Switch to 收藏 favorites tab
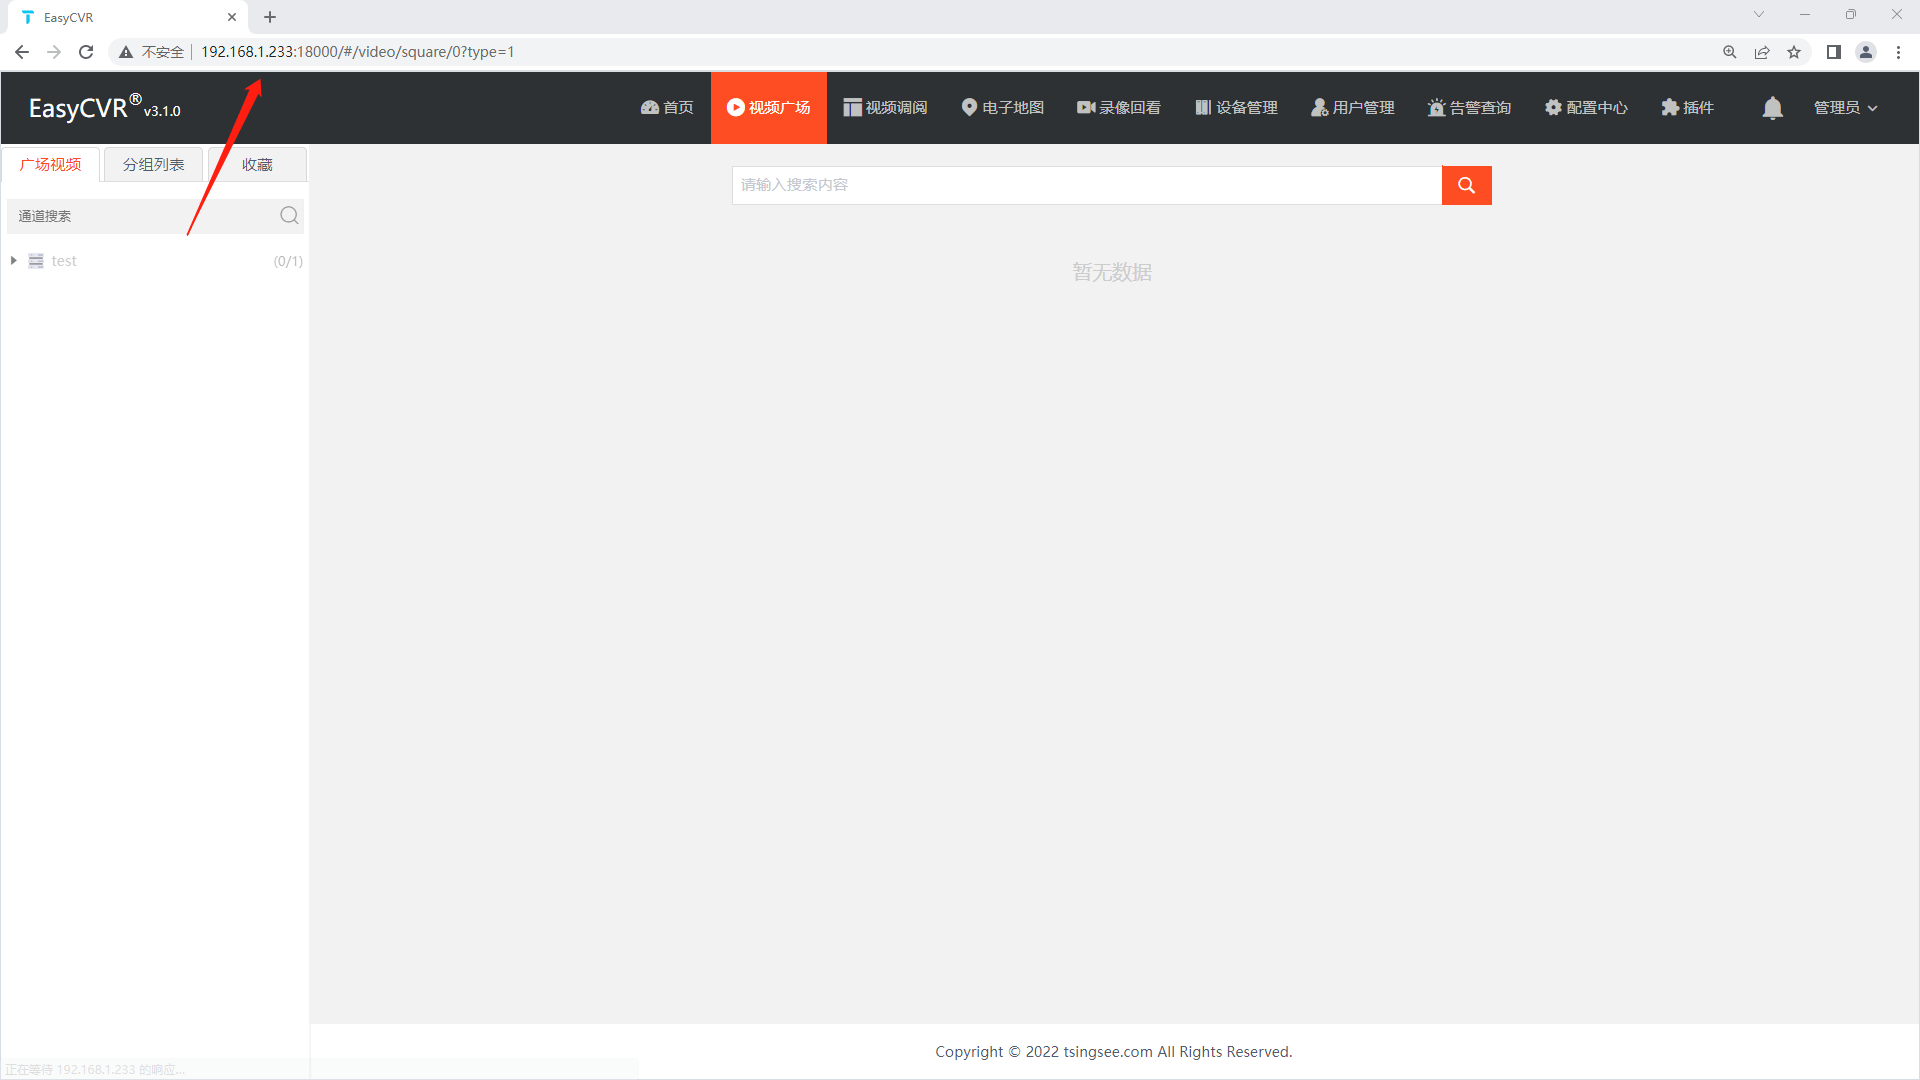This screenshot has height=1080, width=1920. 257,165
